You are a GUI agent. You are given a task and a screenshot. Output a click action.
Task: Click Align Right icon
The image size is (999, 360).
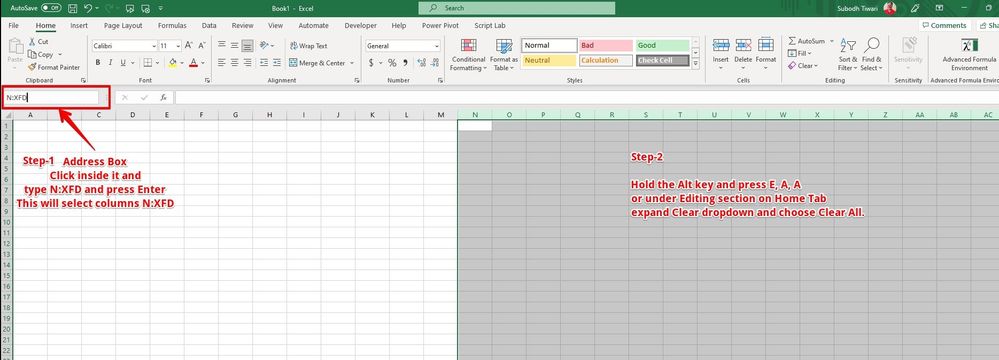[247, 62]
